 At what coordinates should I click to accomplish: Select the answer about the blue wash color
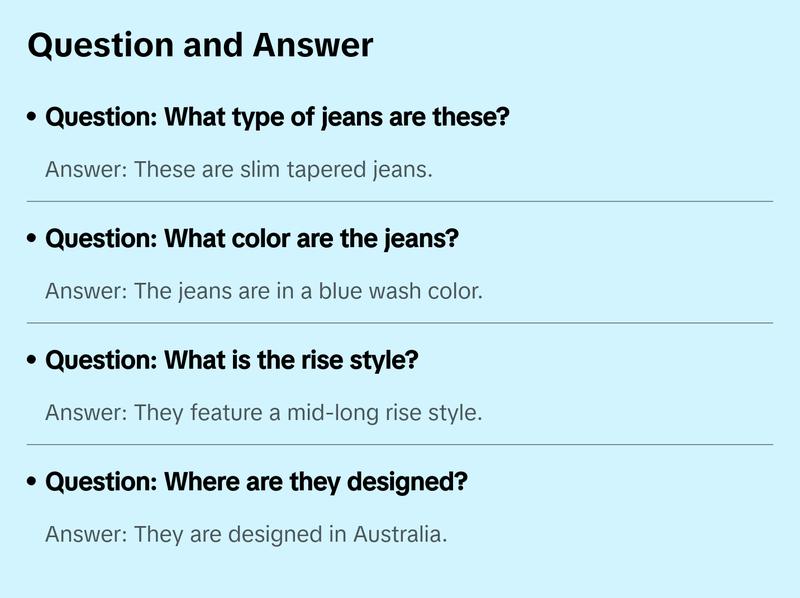click(x=264, y=292)
